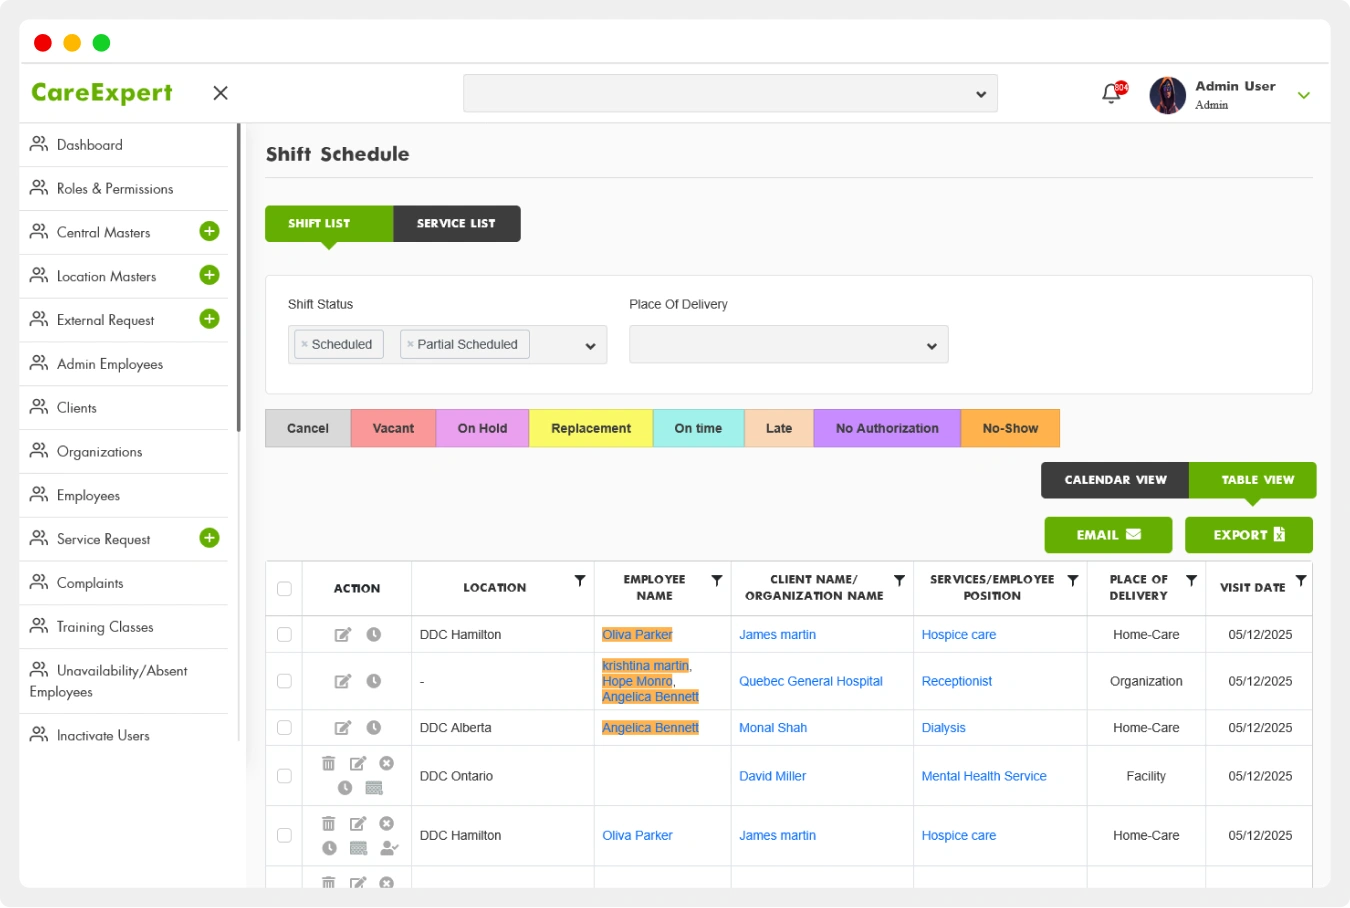
Task: Click the edit icon for DDC Alberta row
Action: tap(342, 728)
